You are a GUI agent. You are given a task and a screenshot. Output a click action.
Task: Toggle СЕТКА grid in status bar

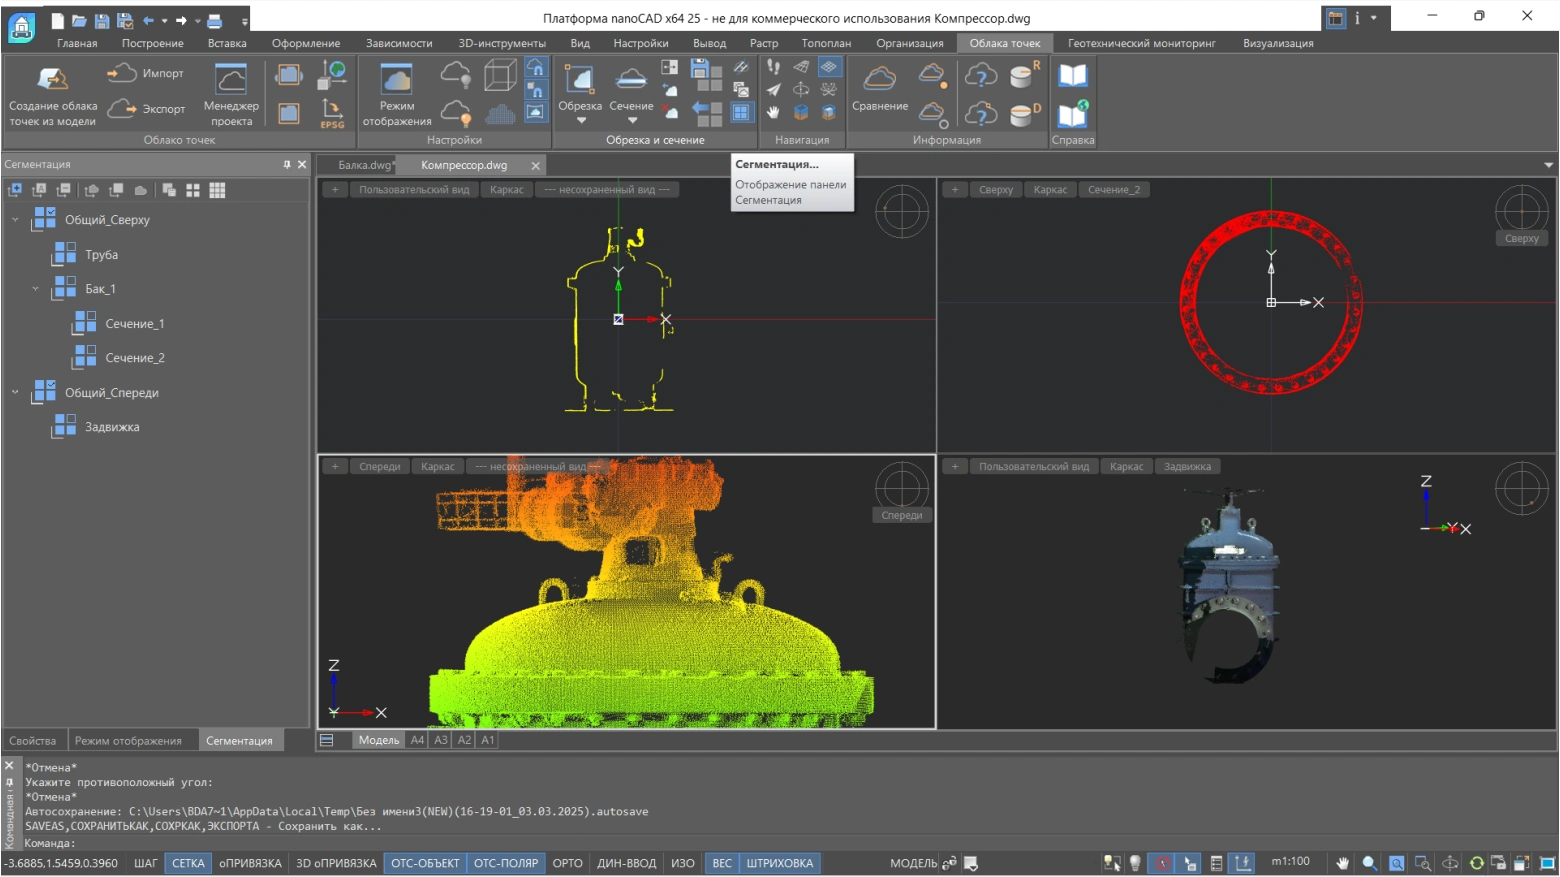[188, 863]
